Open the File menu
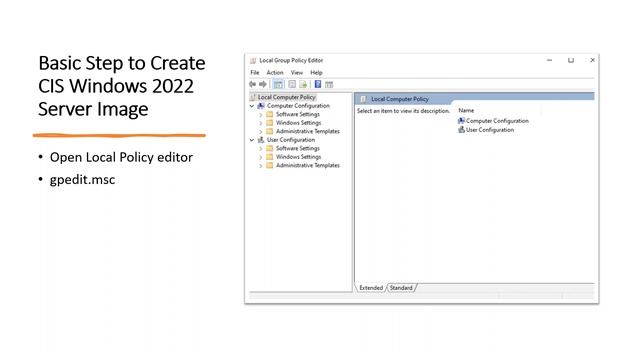Screen dimensions: 640x360 tap(255, 72)
